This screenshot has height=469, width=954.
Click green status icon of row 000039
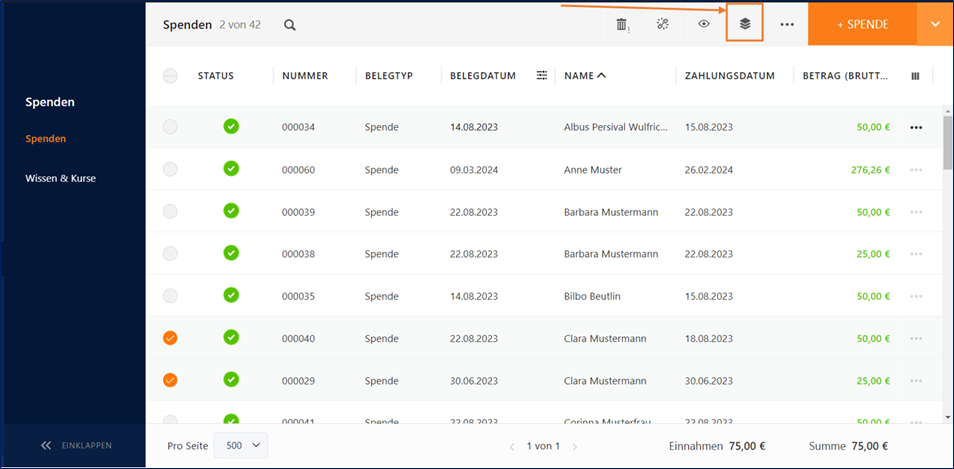click(x=231, y=211)
